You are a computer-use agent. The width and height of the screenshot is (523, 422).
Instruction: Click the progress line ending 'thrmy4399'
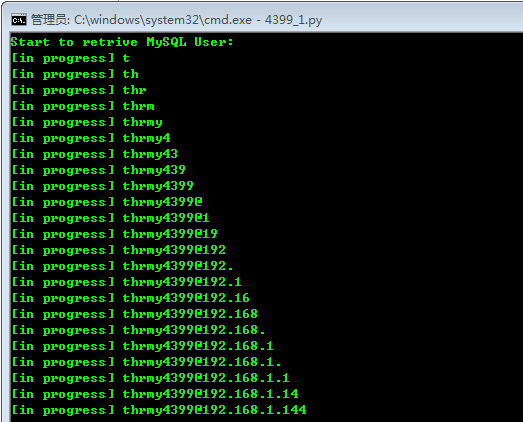coord(102,186)
